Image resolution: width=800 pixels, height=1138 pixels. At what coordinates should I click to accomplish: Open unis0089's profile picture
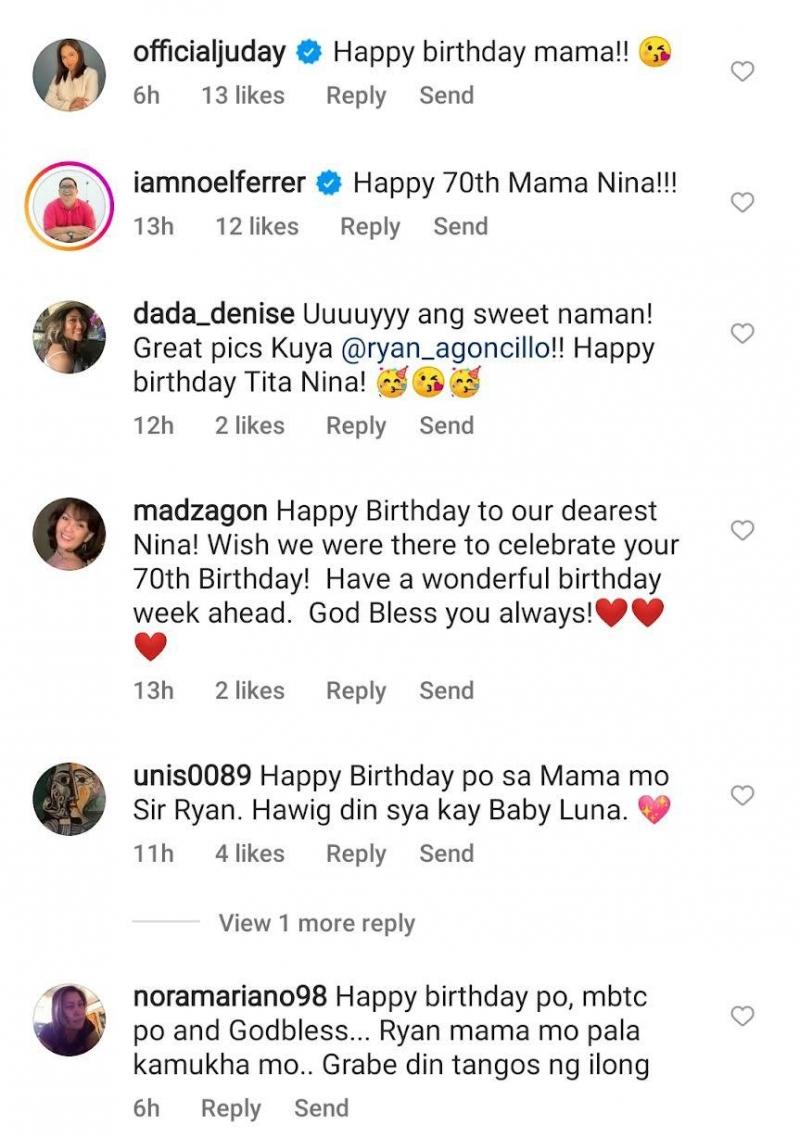click(69, 799)
